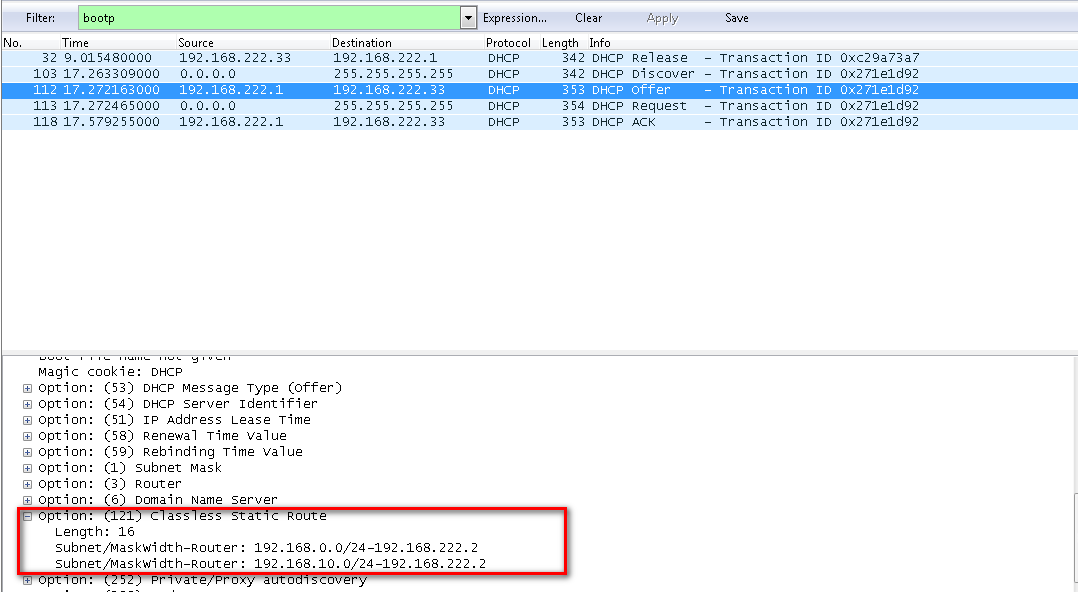Expand Option 6 Domain Name Server
Image resolution: width=1078 pixels, height=592 pixels.
26,499
